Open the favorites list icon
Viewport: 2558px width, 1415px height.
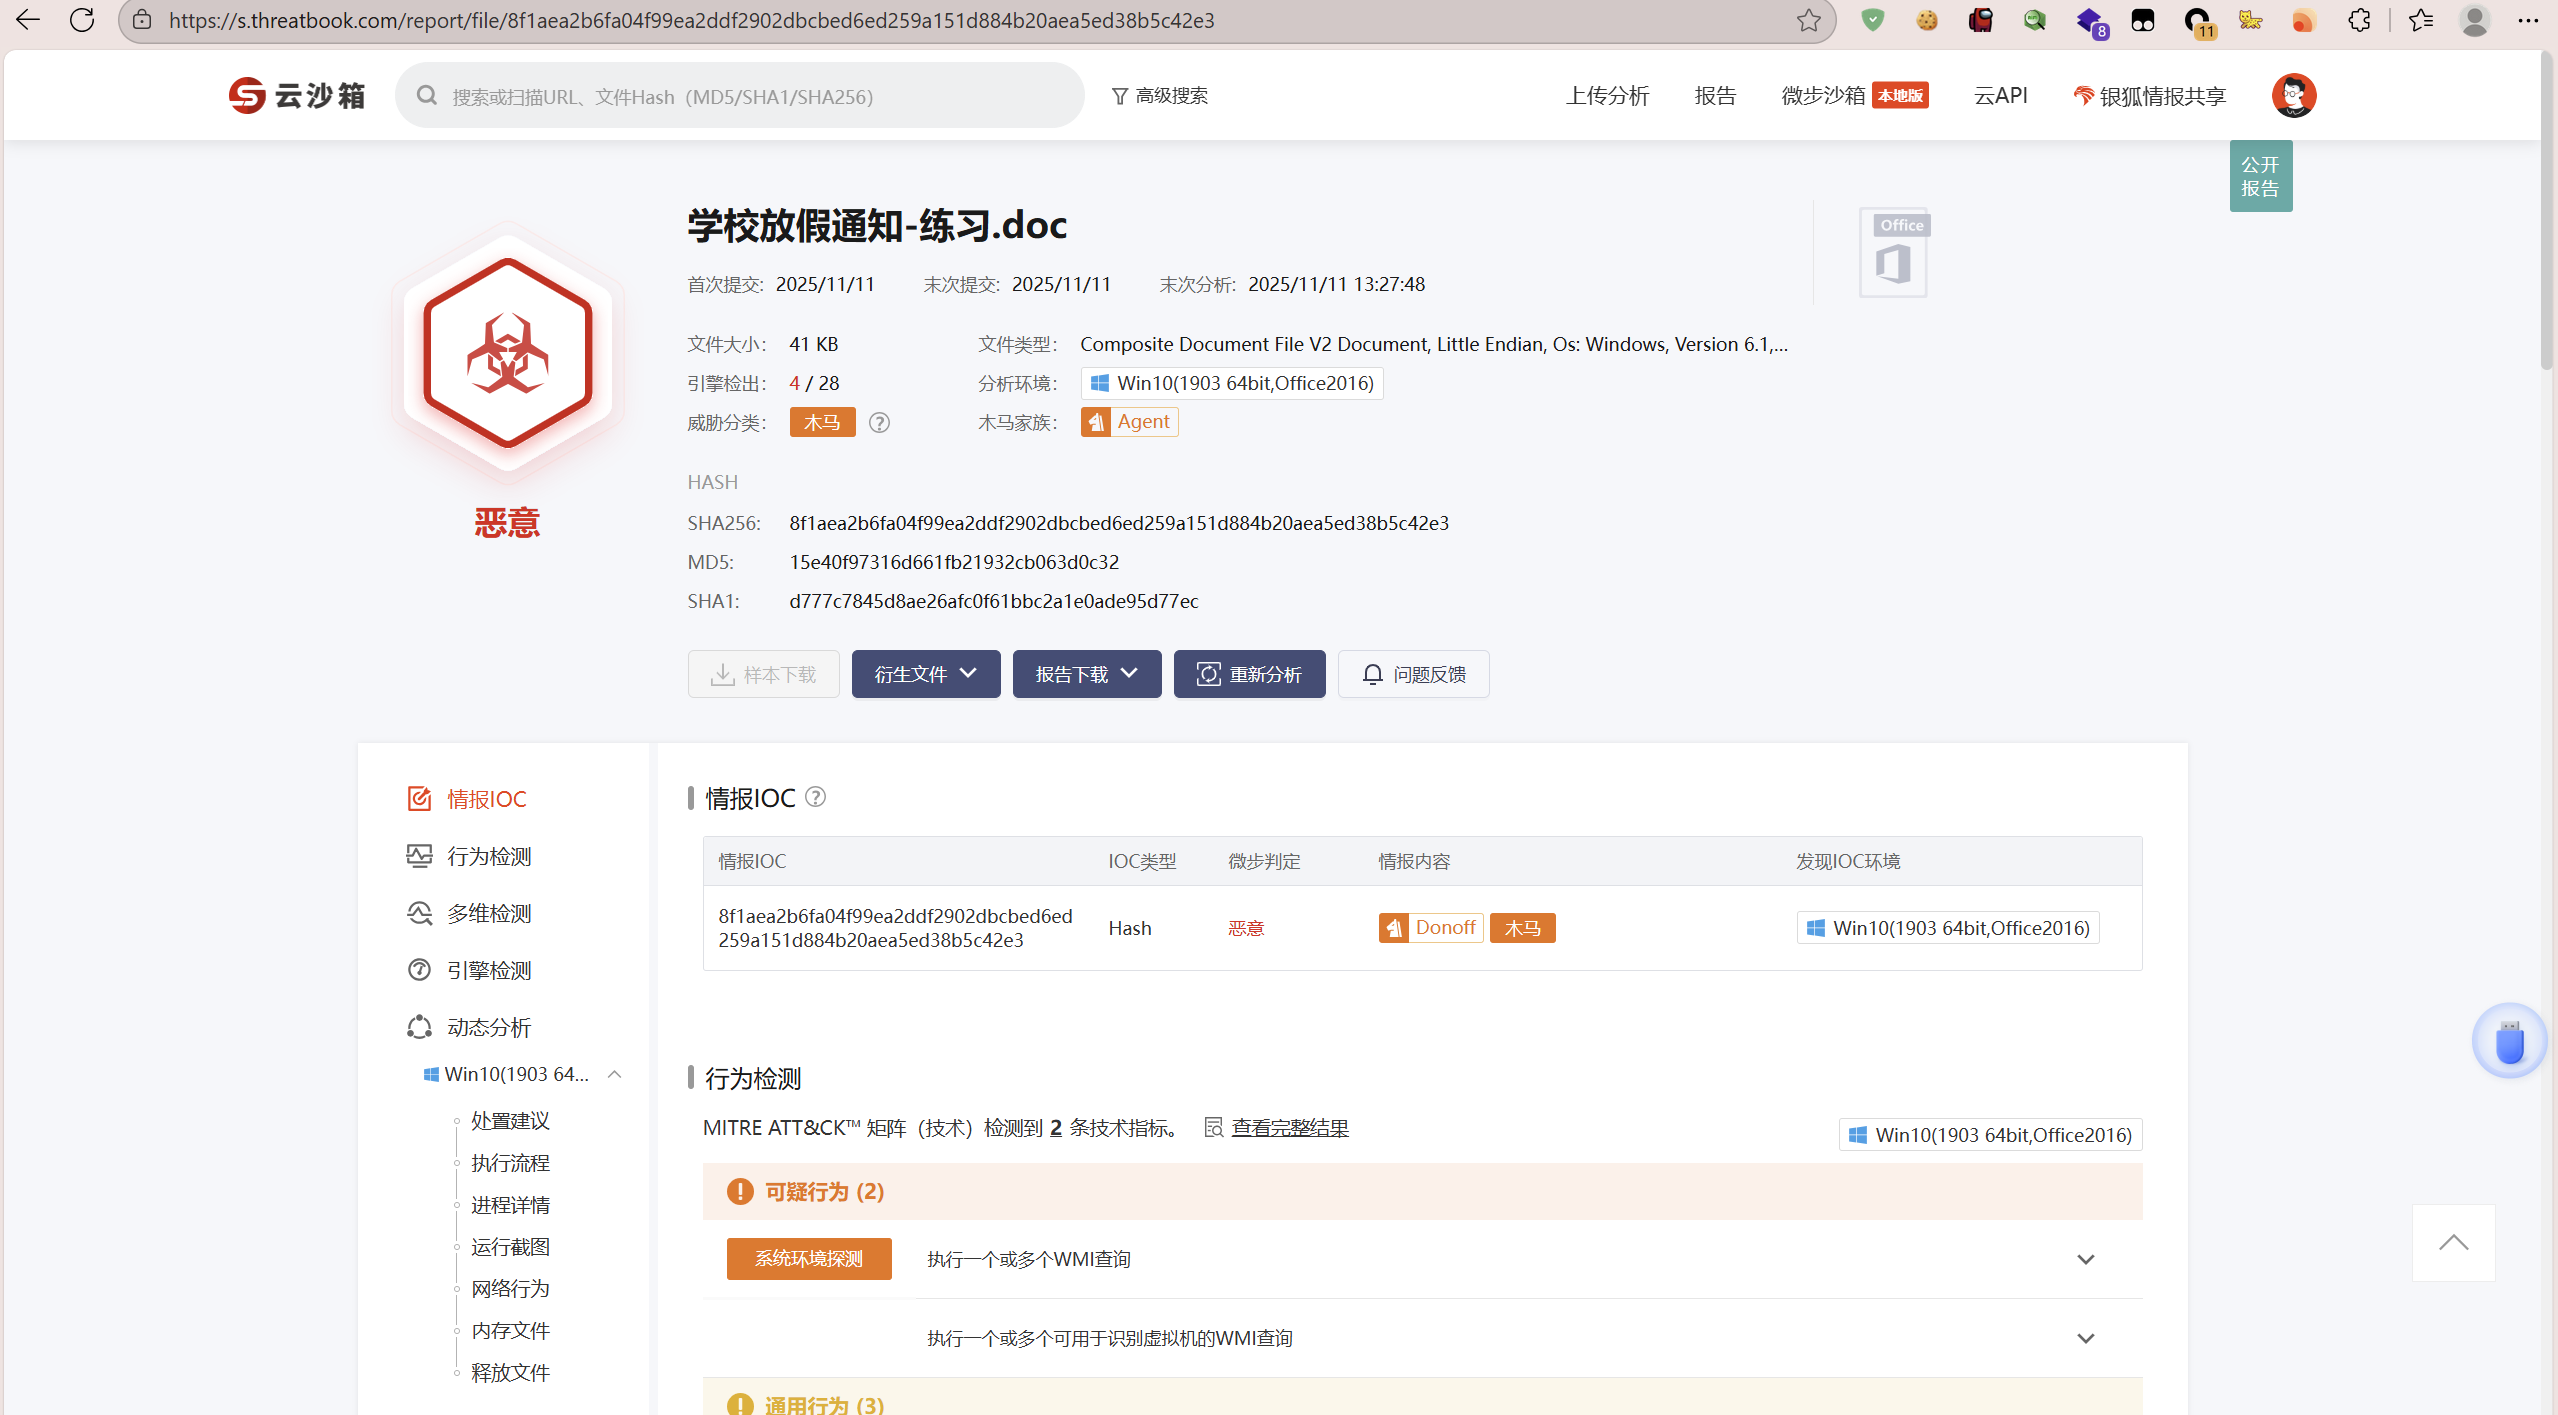pos(2421,20)
